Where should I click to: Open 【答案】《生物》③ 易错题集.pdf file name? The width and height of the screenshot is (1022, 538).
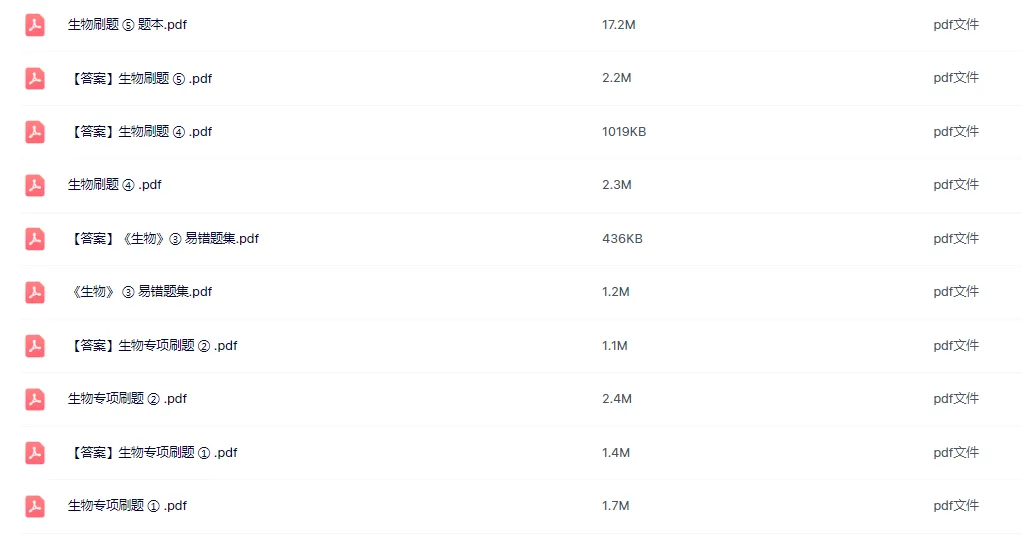[x=164, y=239]
